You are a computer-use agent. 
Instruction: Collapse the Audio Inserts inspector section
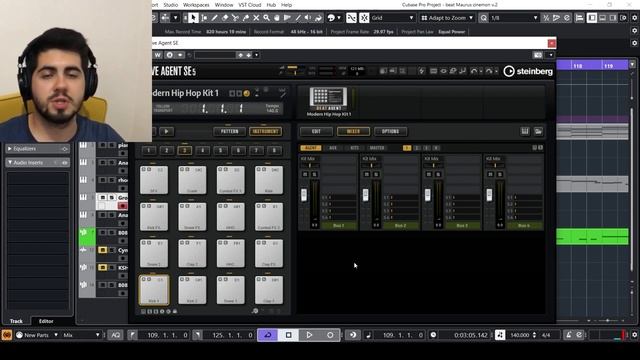38,162
